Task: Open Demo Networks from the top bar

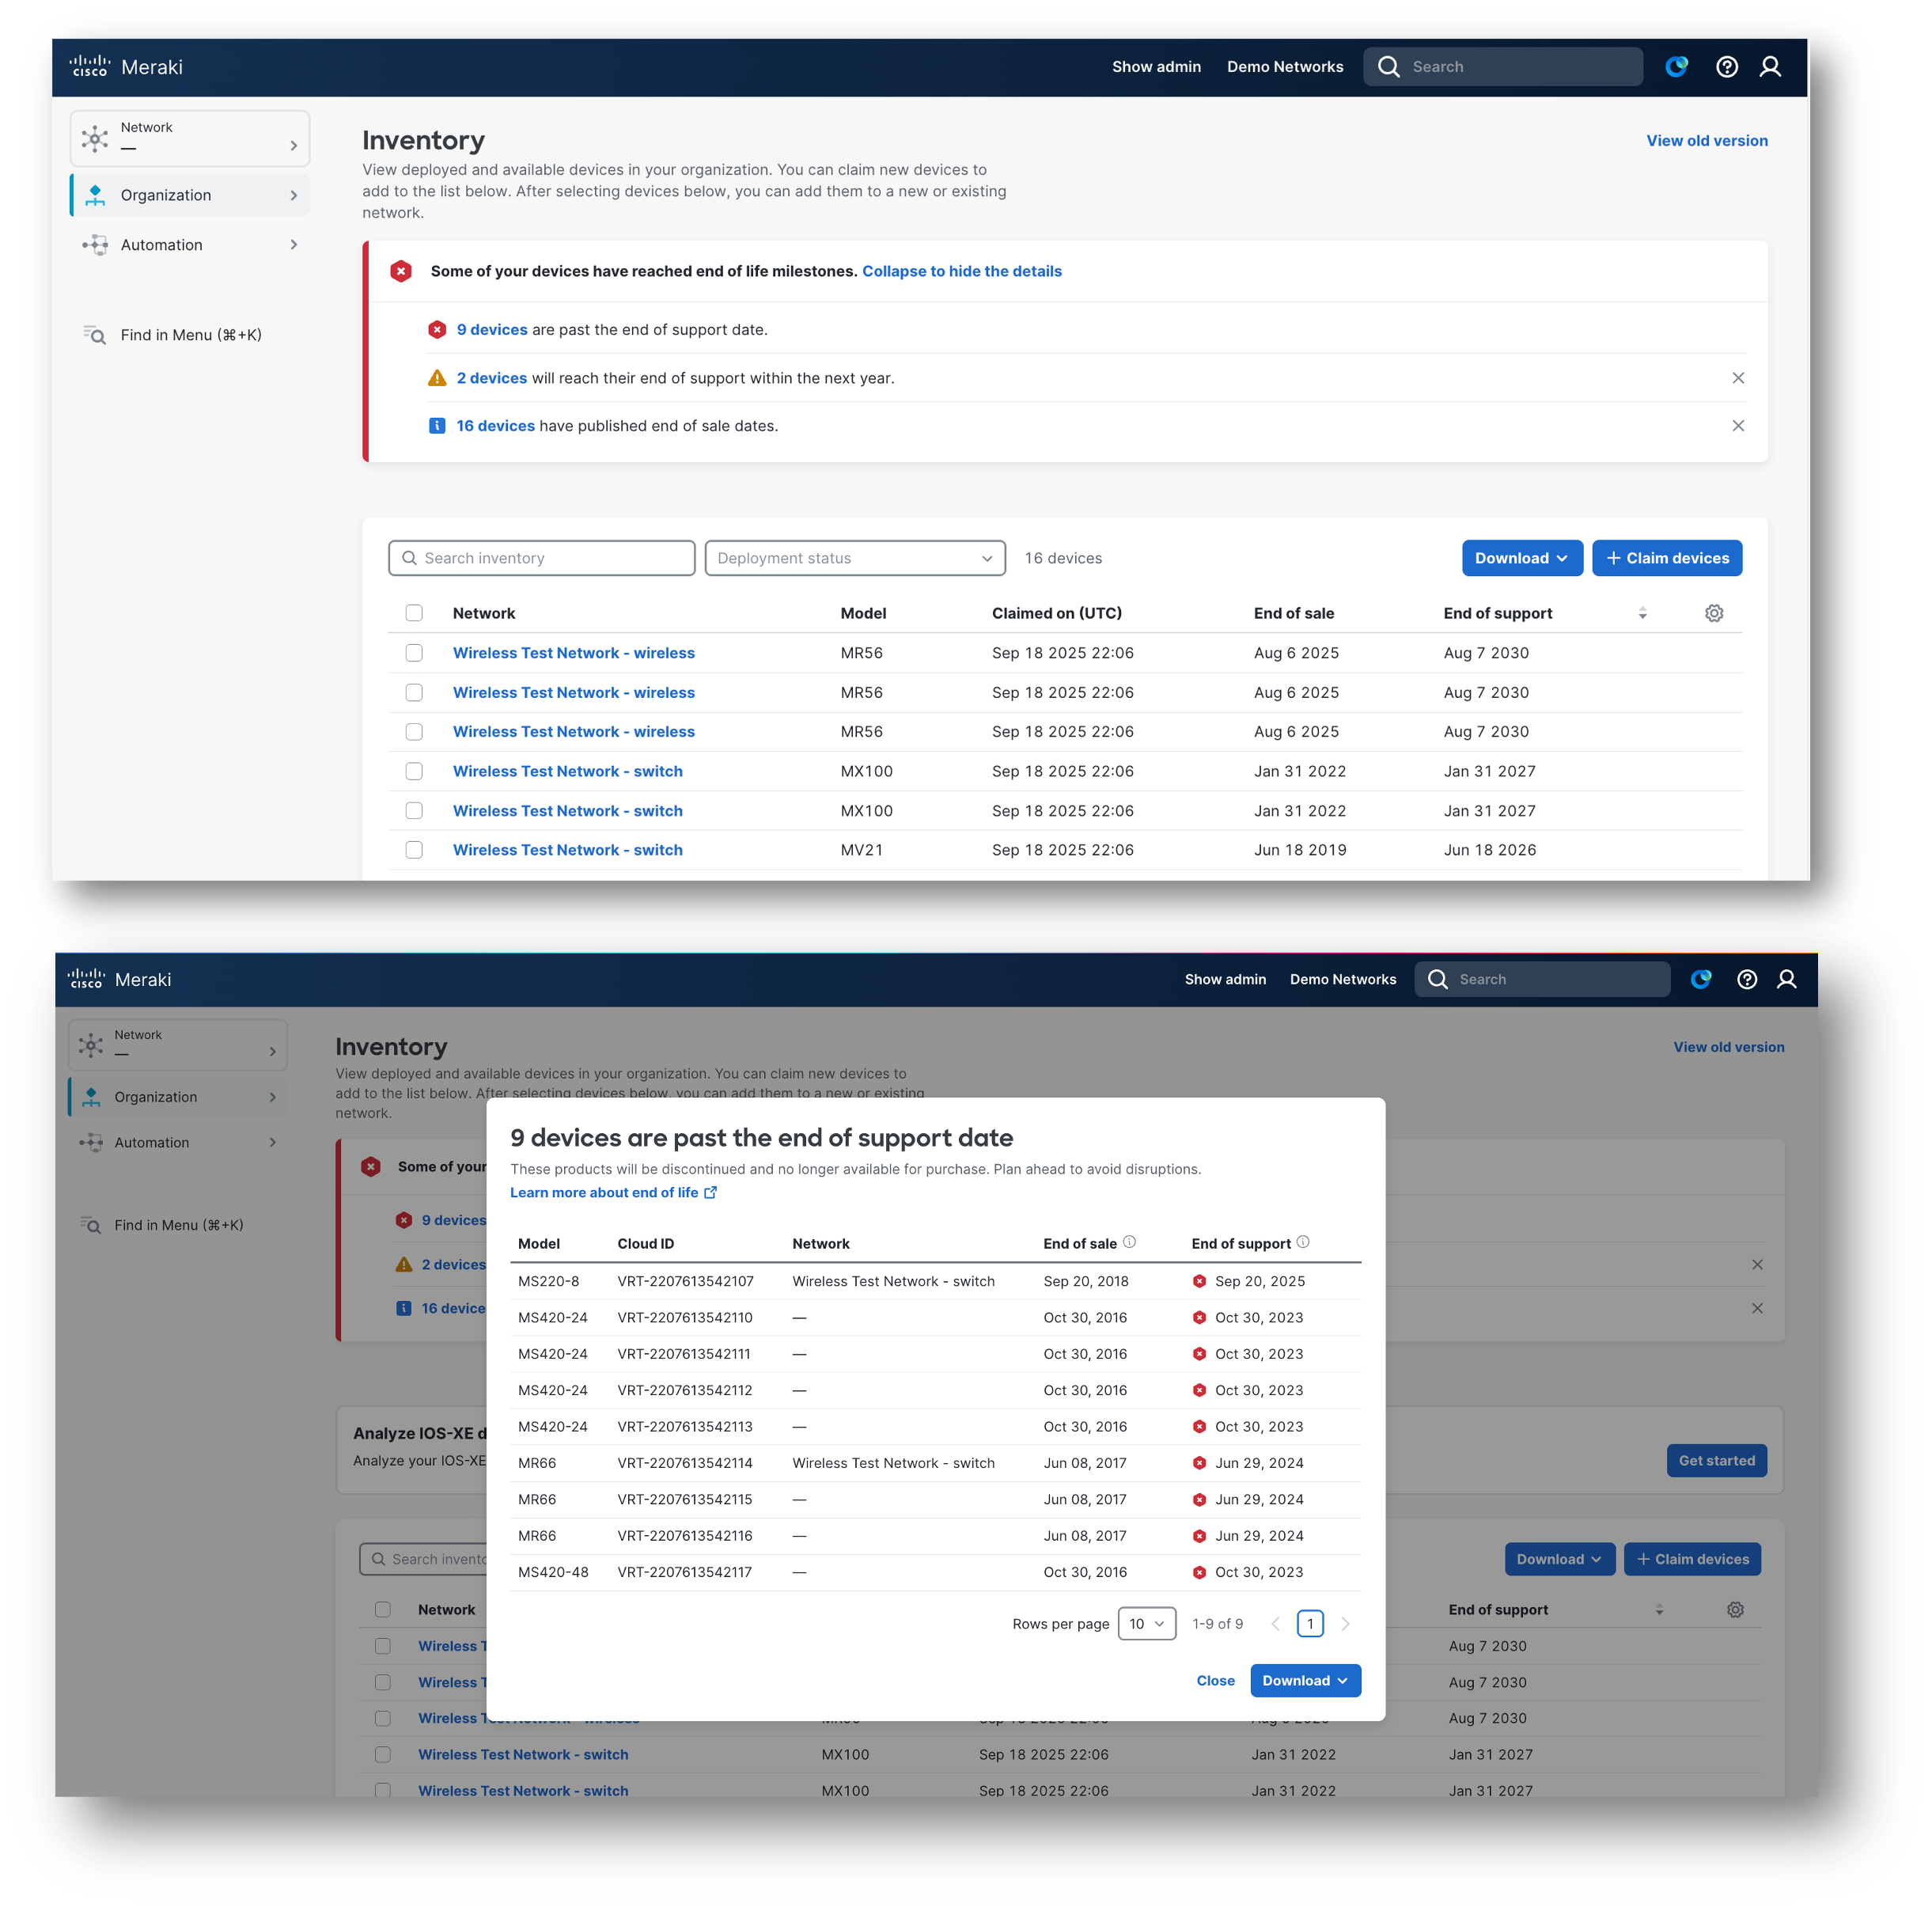Action: (x=1285, y=66)
